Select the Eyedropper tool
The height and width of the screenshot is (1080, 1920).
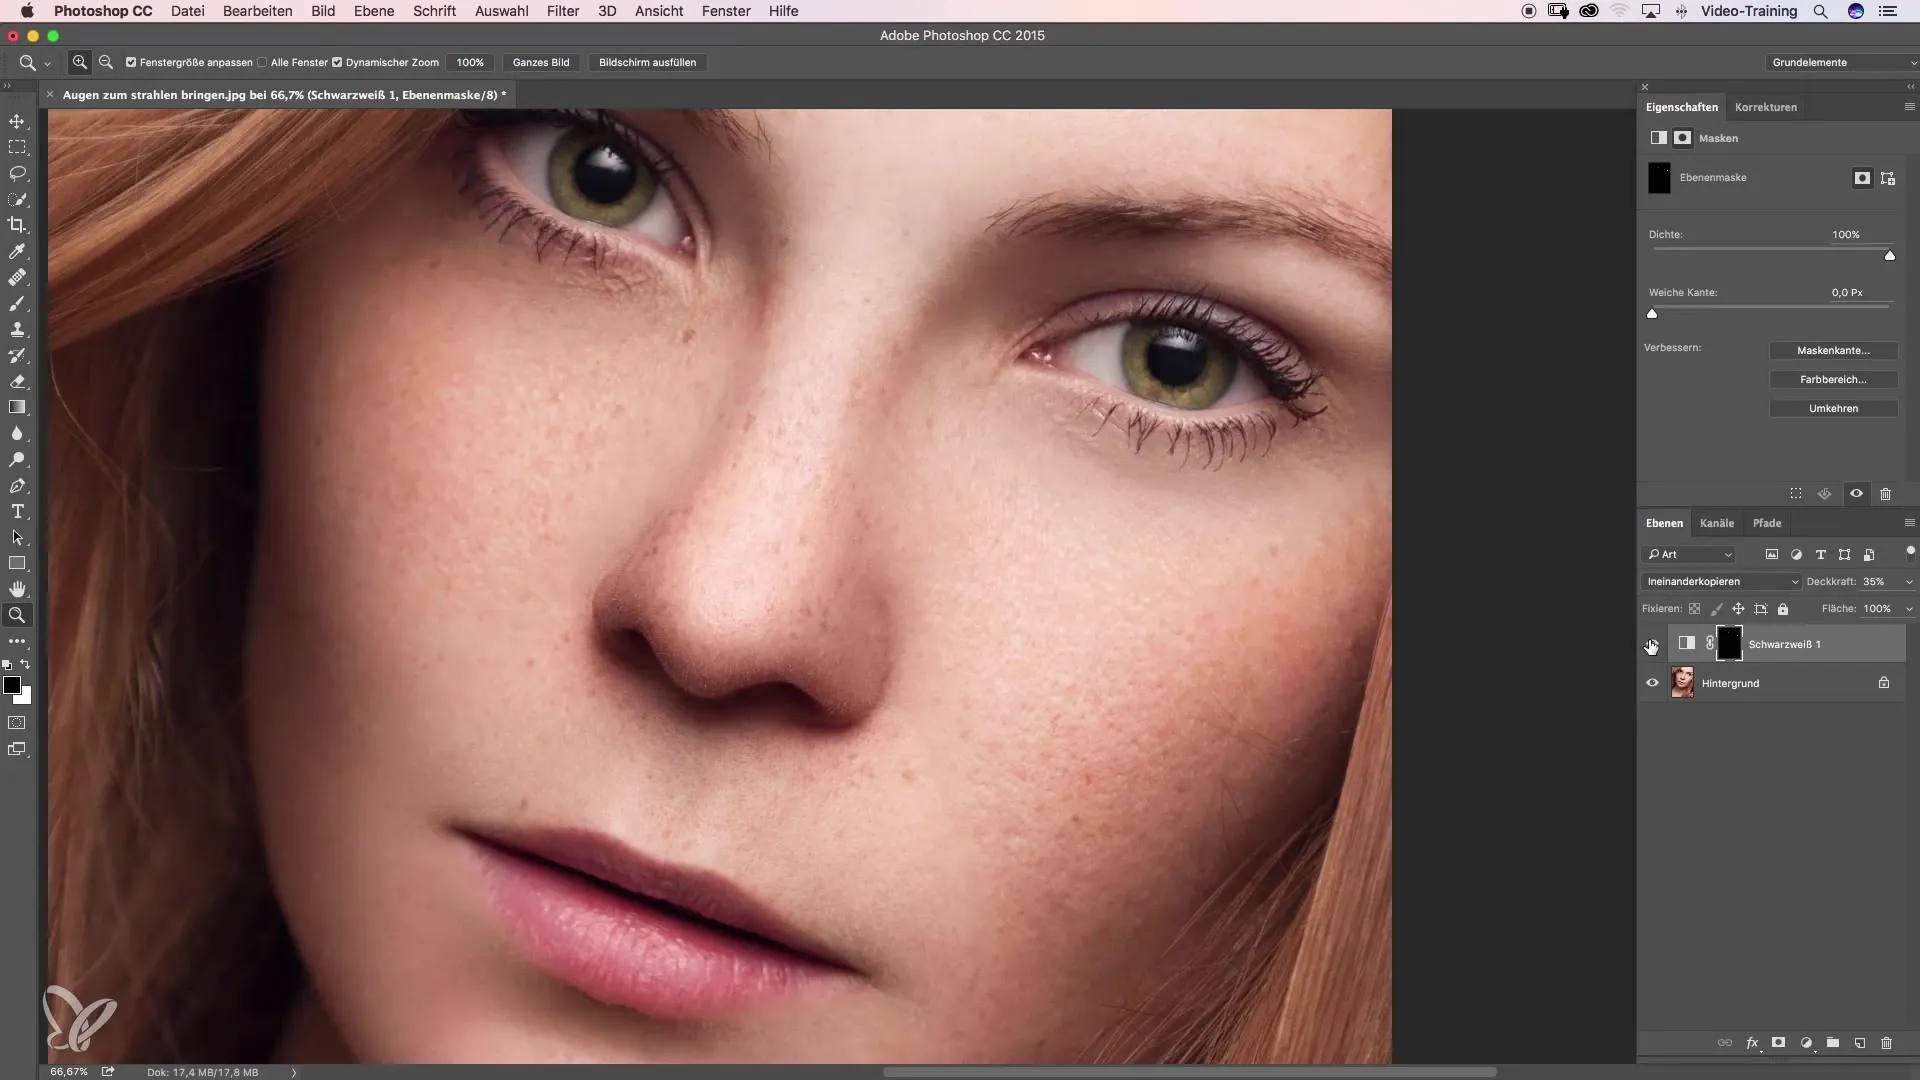17,251
